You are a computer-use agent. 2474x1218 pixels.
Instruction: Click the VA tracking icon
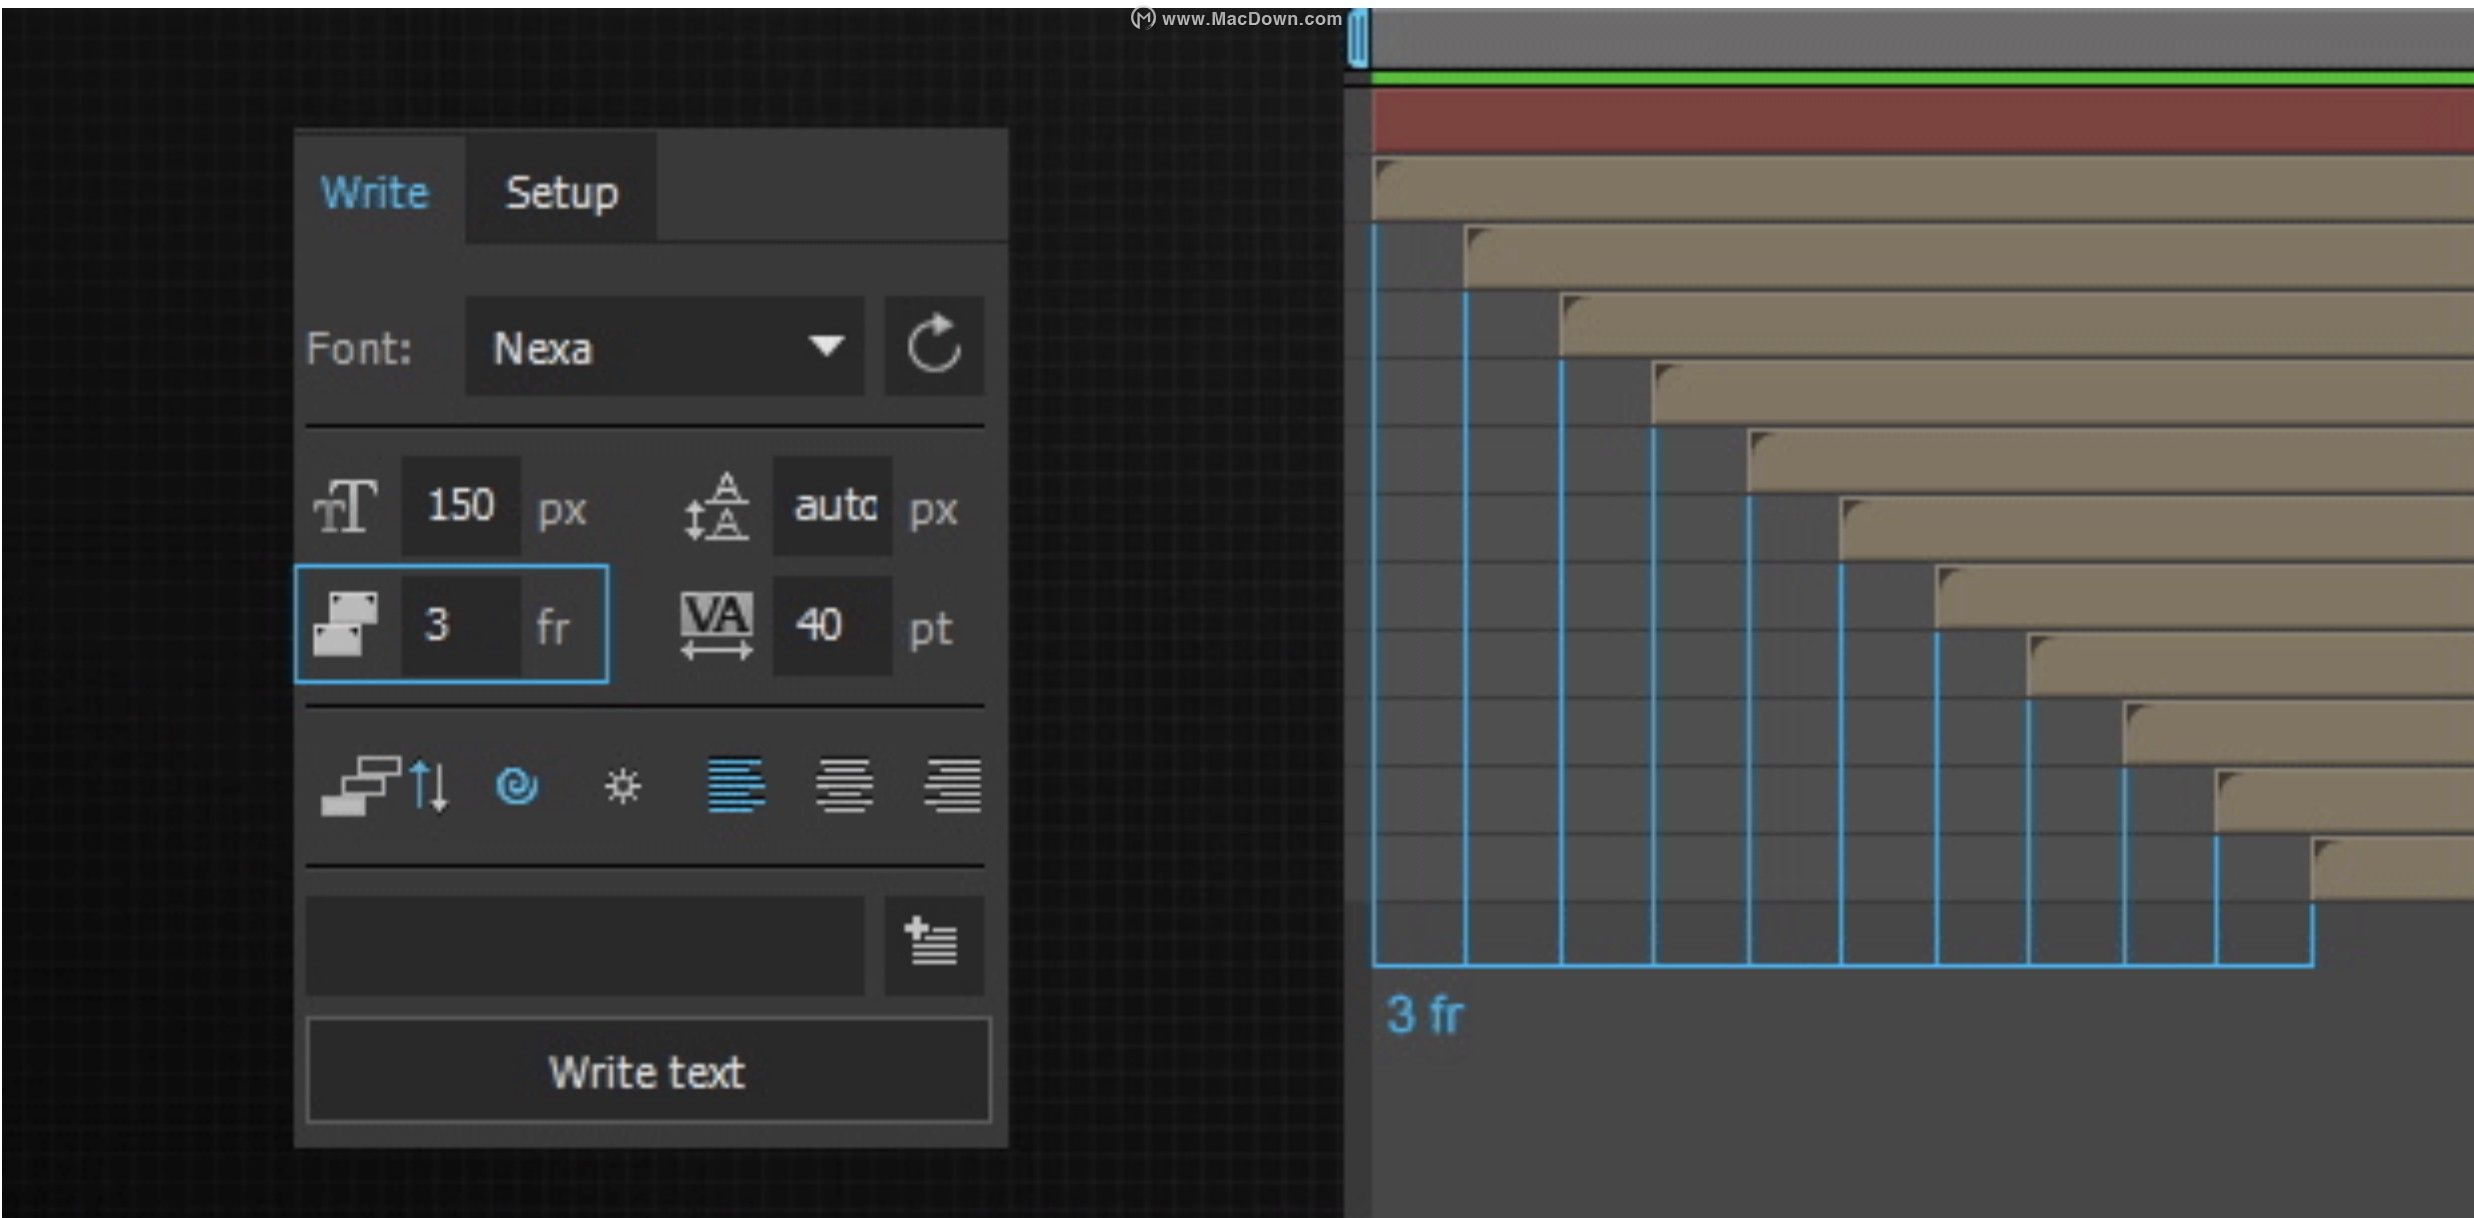(716, 624)
